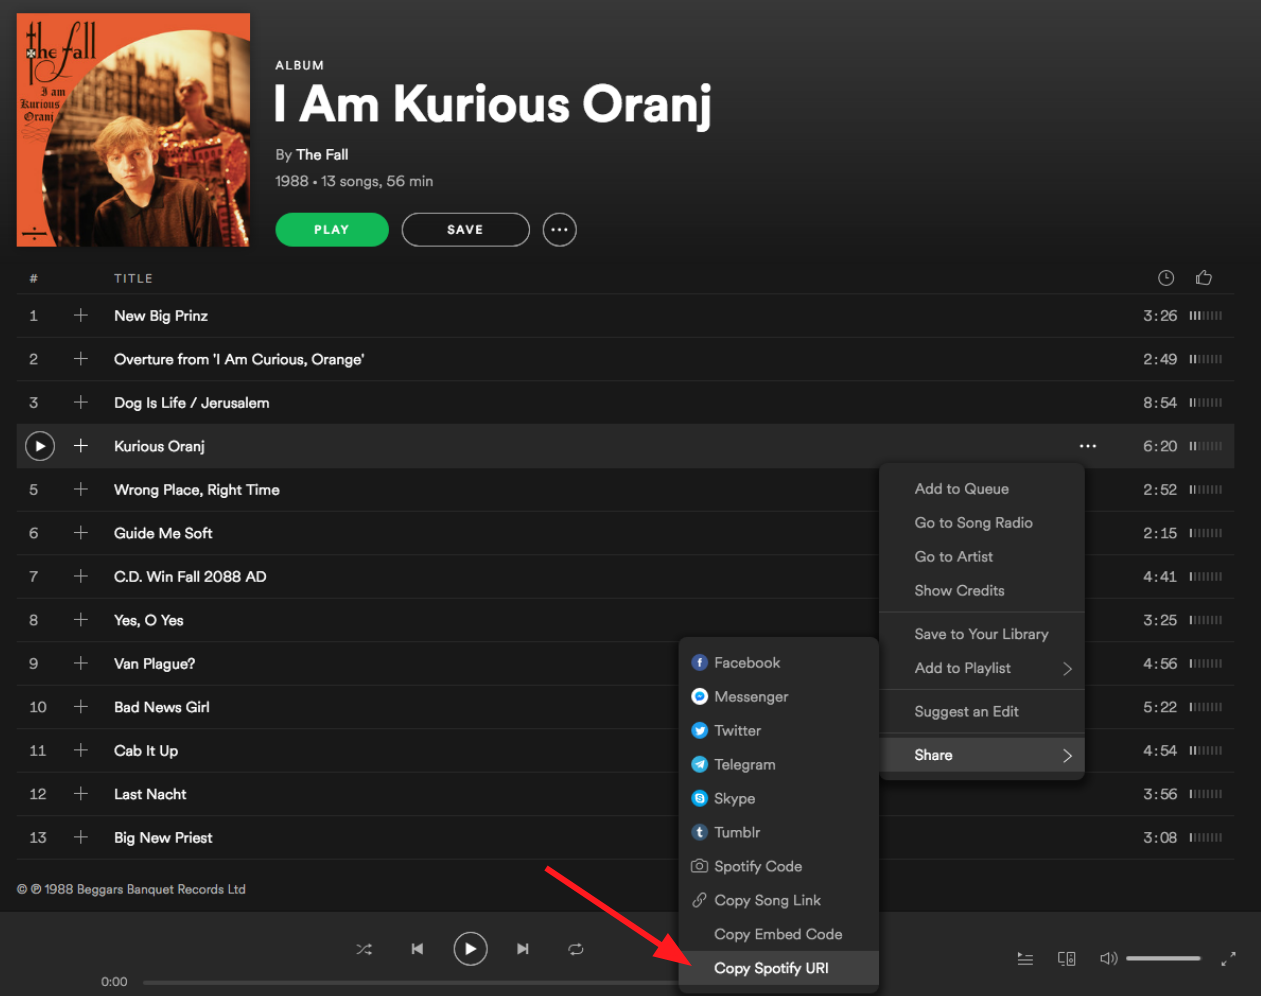
Task: Choose Save to Your Library
Action: point(982,634)
